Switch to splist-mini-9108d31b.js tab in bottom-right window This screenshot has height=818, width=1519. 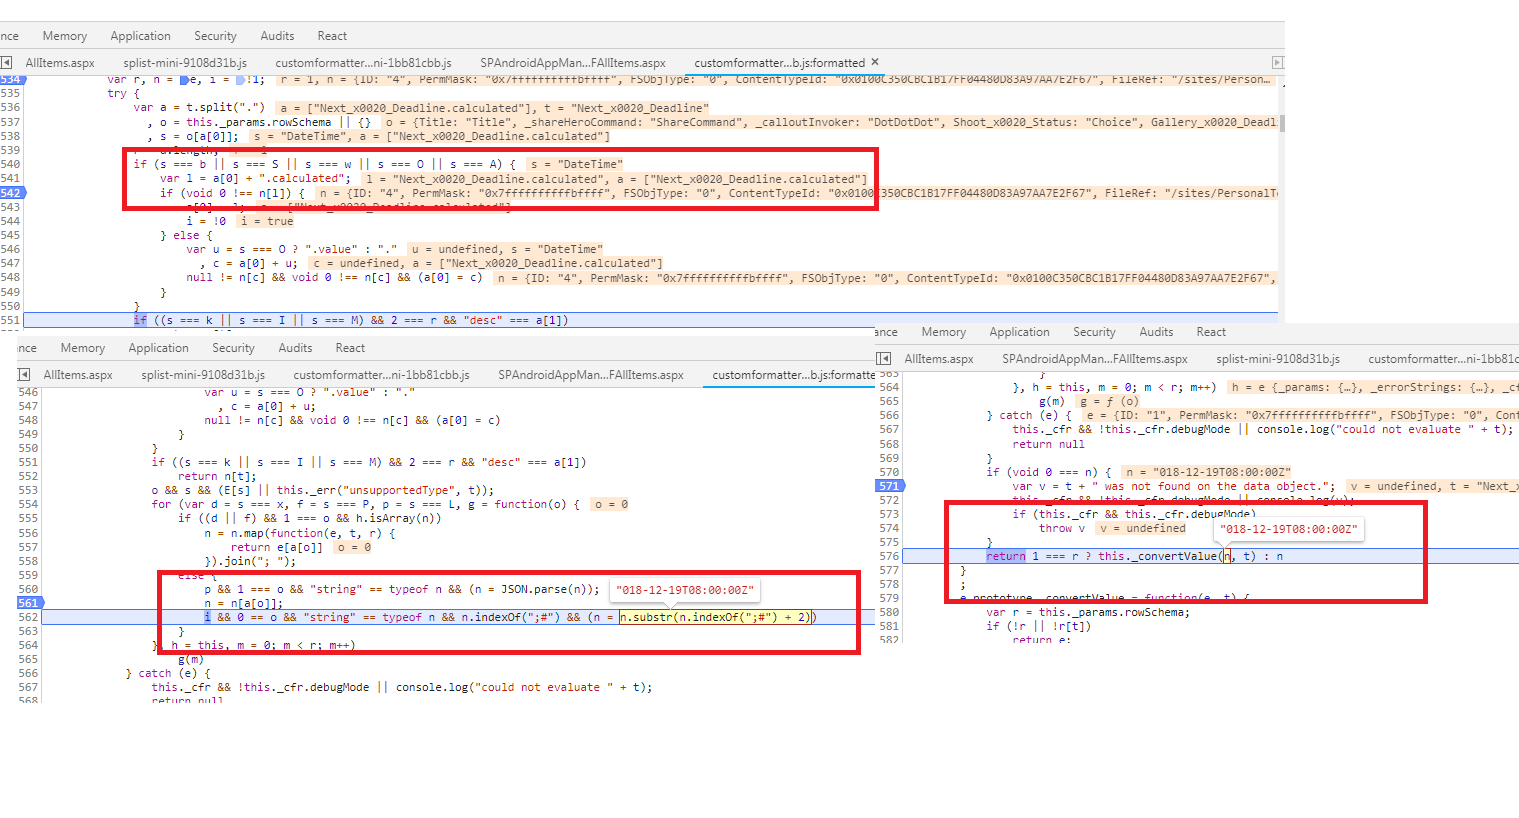tap(1278, 358)
